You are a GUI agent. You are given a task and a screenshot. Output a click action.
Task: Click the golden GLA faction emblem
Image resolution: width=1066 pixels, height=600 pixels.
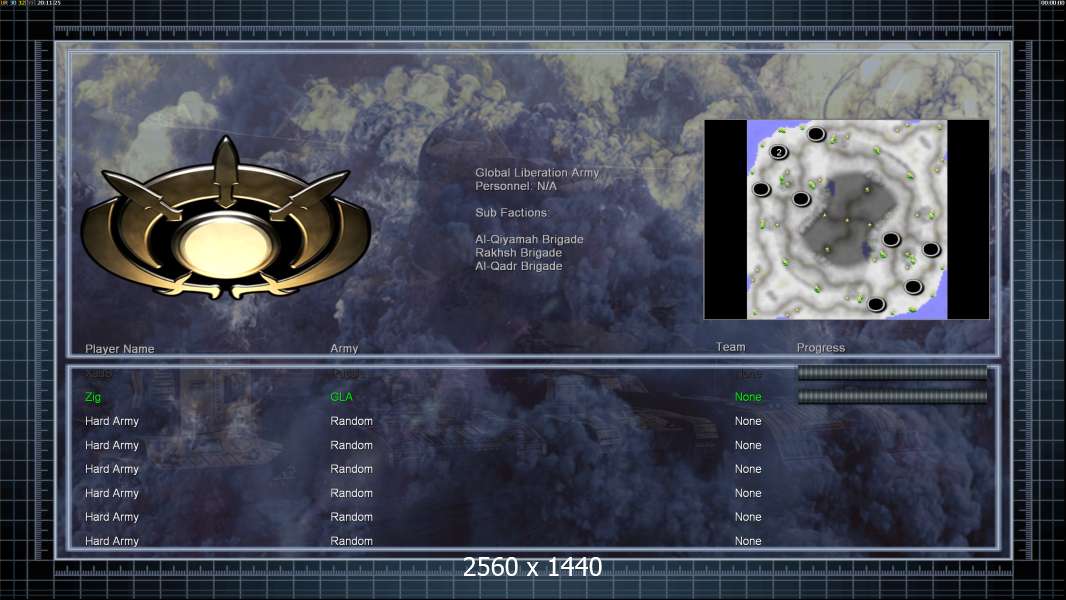point(226,218)
